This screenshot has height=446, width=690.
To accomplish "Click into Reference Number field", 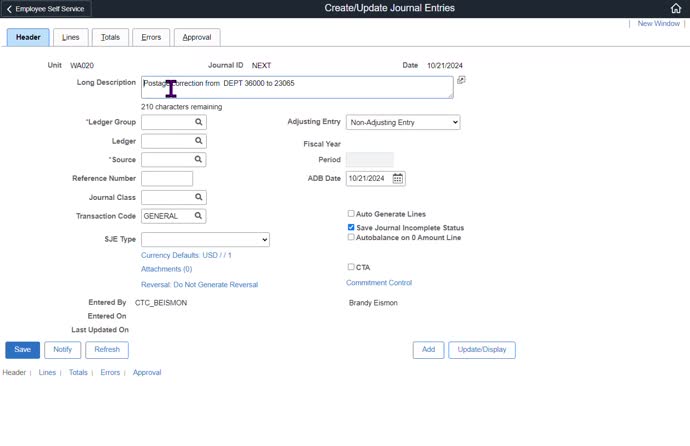I will 167,178.
